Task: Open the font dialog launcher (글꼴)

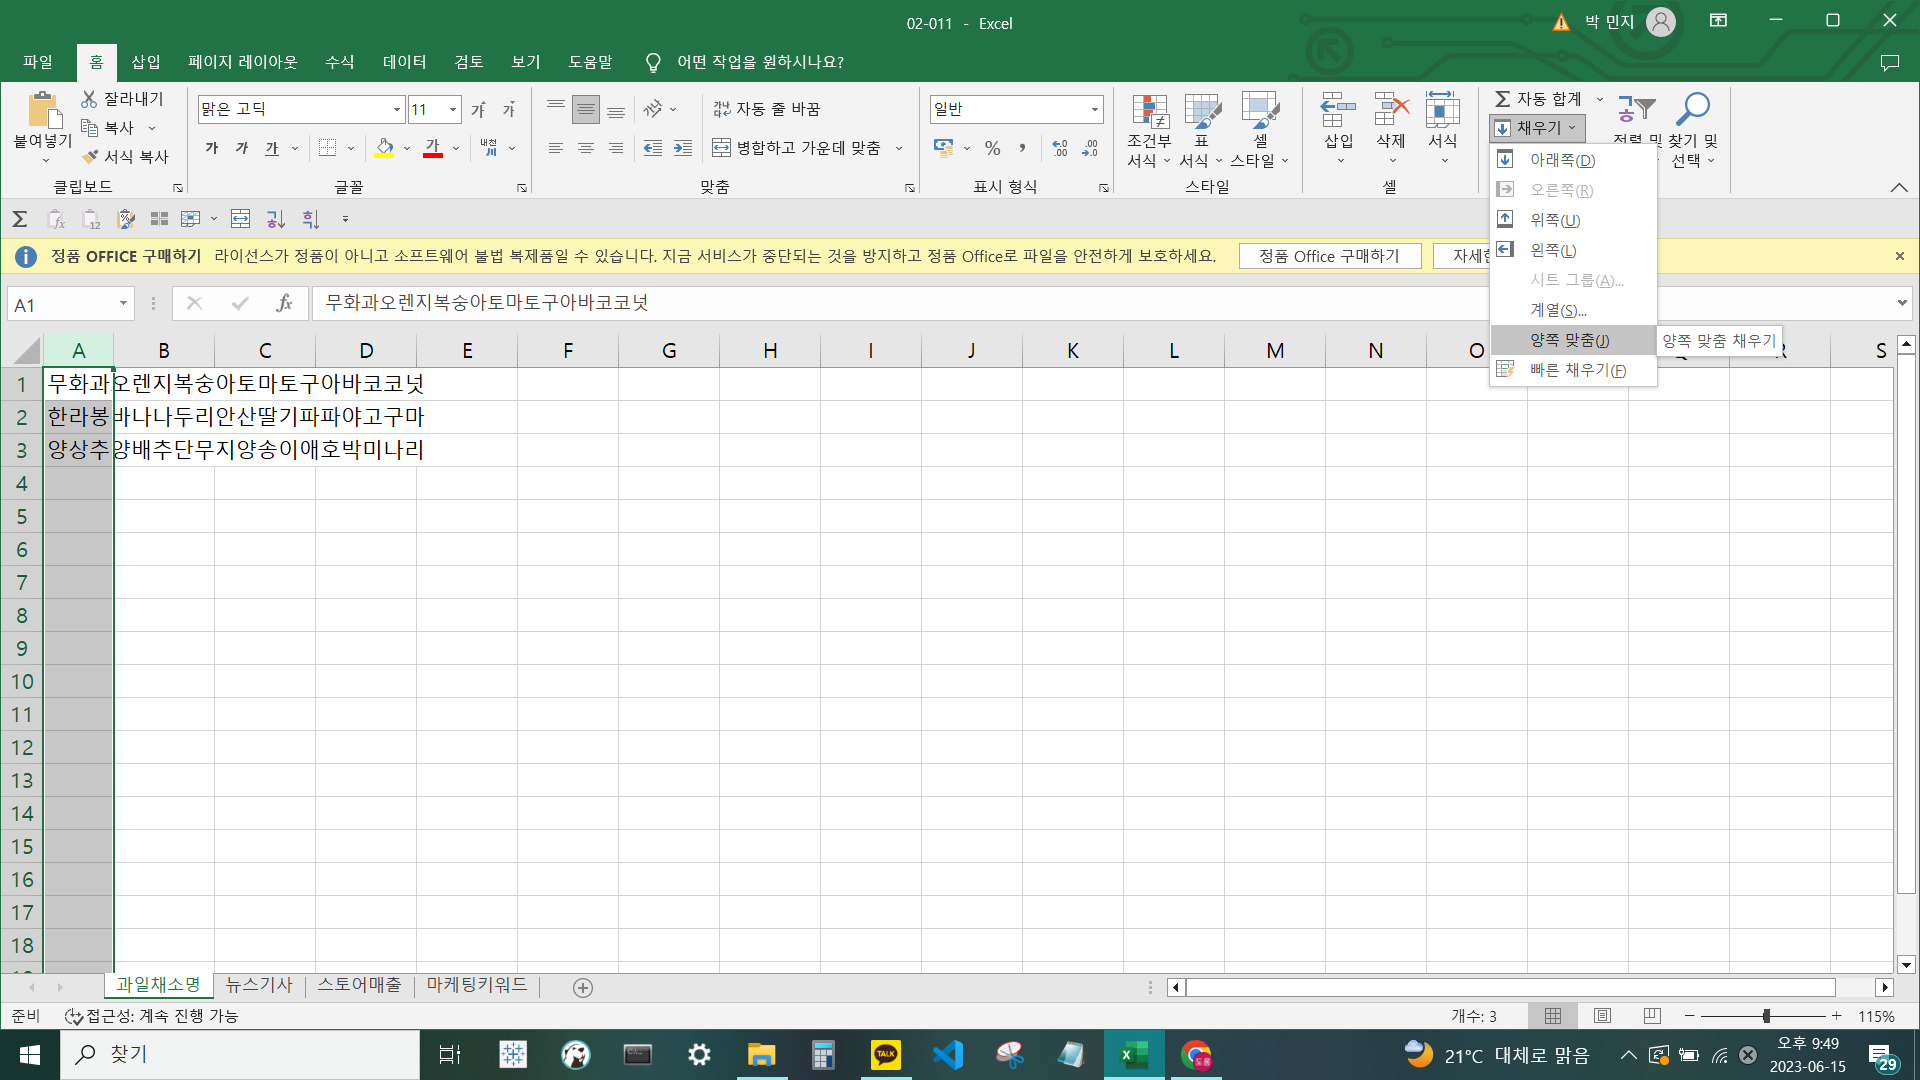Action: [x=522, y=188]
